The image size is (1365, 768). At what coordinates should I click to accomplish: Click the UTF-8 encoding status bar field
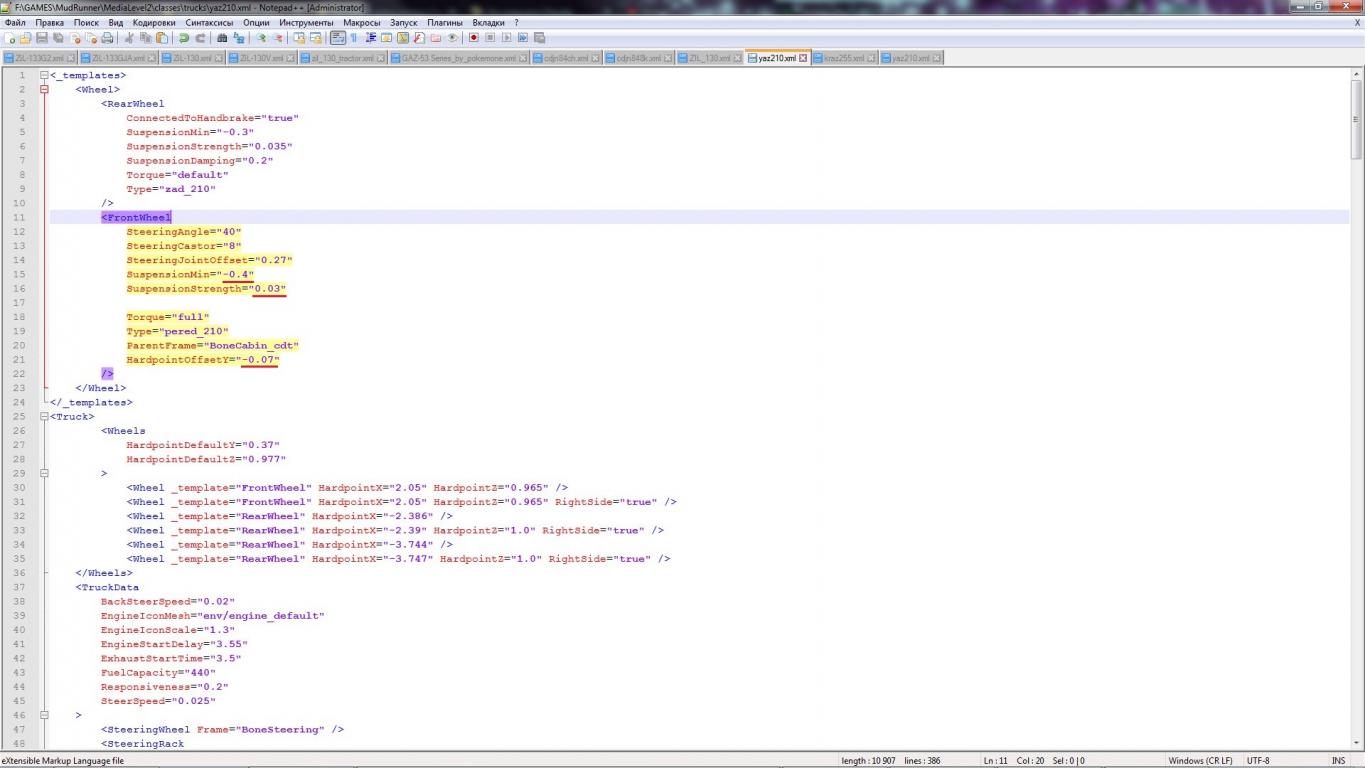coord(1258,761)
